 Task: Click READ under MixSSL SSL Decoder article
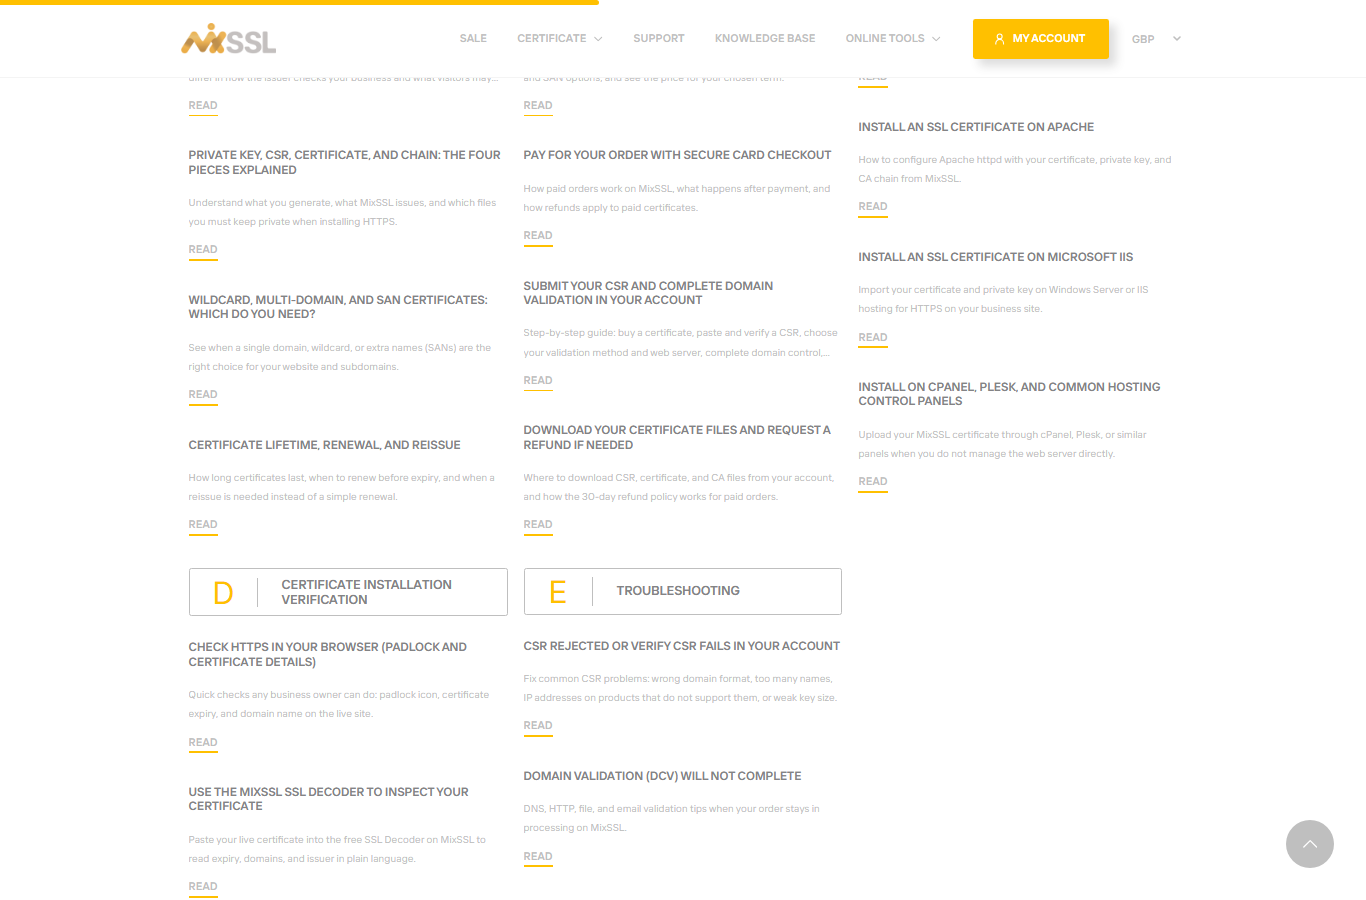click(x=203, y=887)
